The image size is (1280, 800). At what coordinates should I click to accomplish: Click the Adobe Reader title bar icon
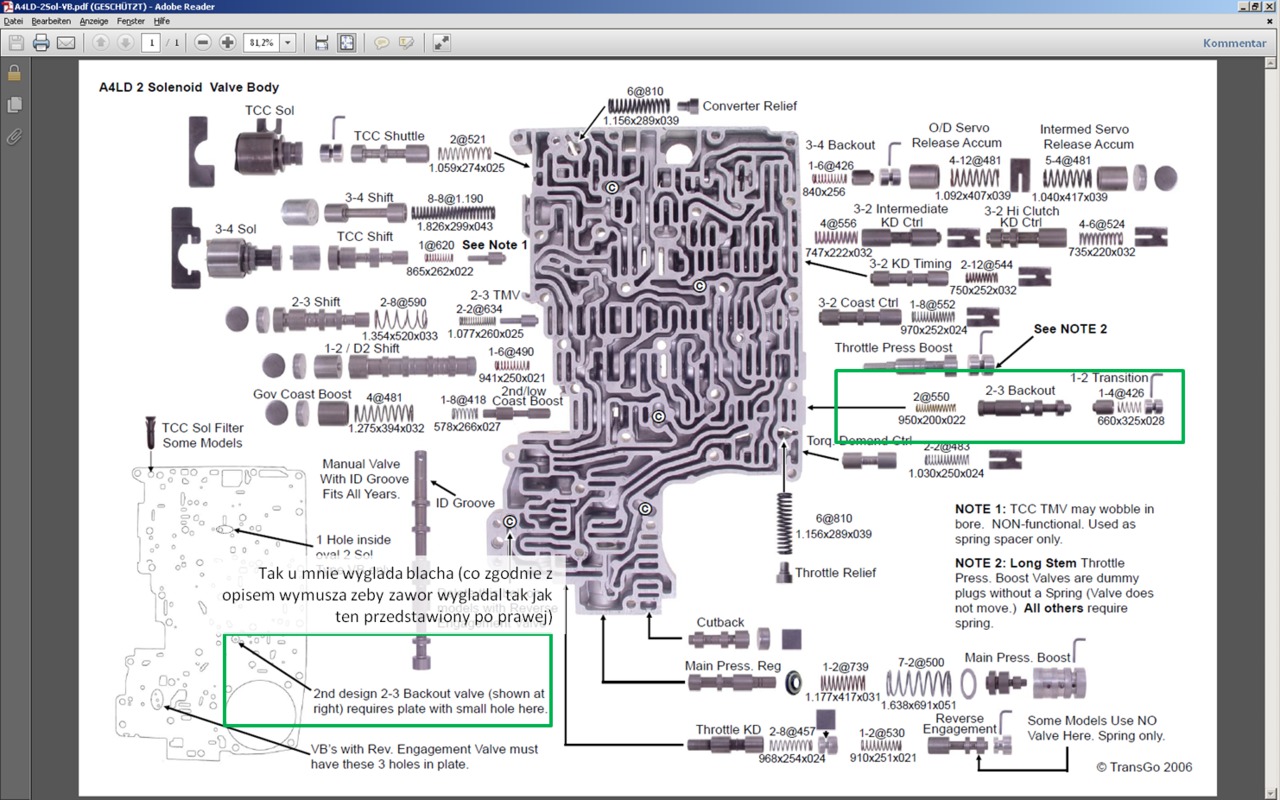tap(7, 6)
